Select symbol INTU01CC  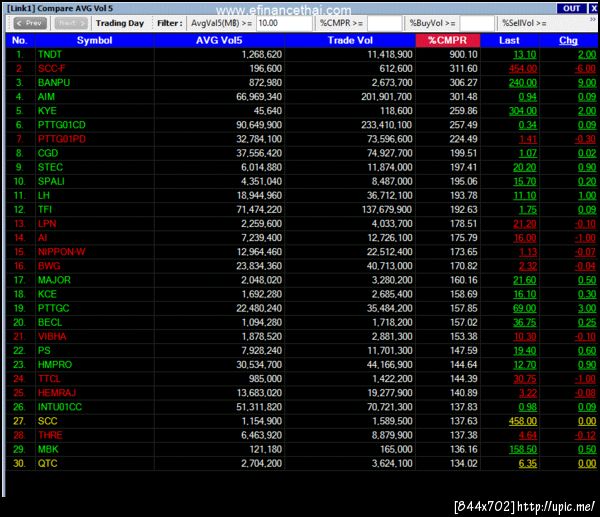tap(60, 407)
